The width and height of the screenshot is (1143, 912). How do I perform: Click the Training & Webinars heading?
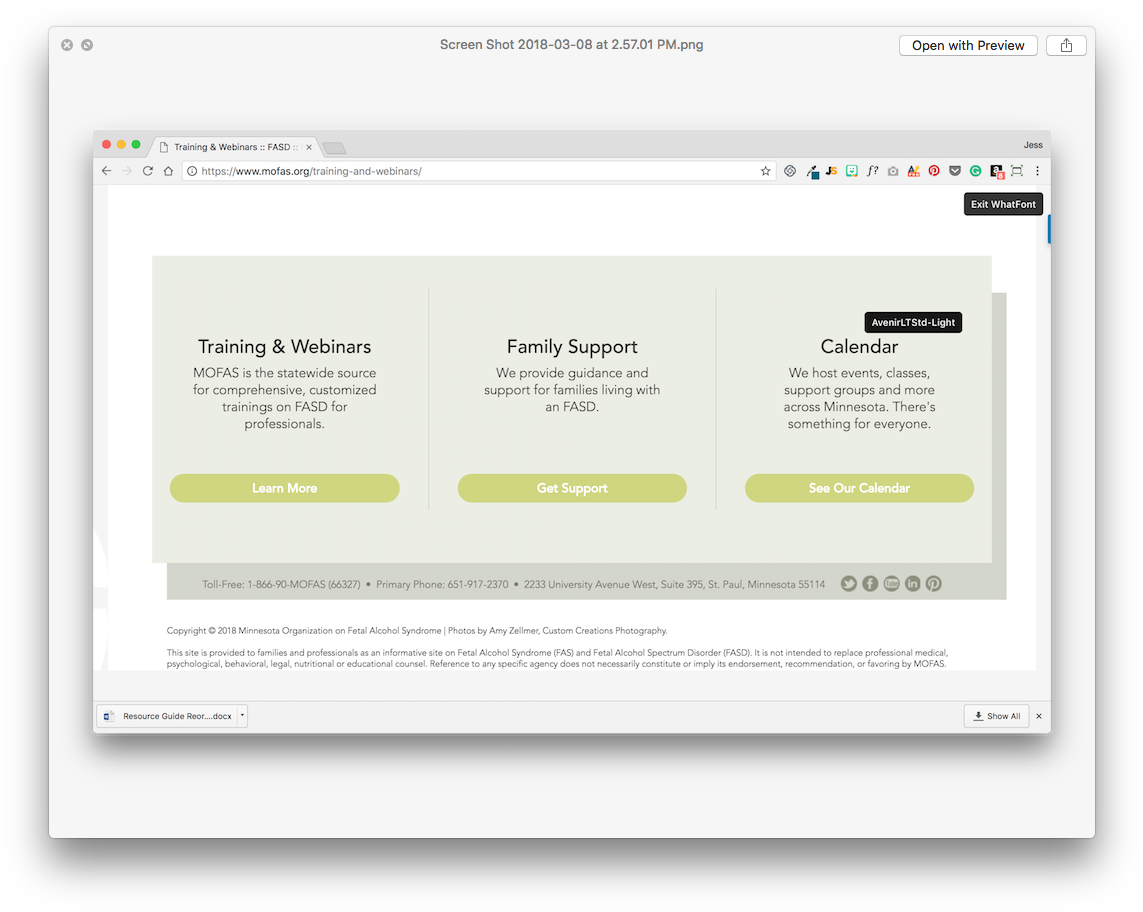tap(284, 346)
